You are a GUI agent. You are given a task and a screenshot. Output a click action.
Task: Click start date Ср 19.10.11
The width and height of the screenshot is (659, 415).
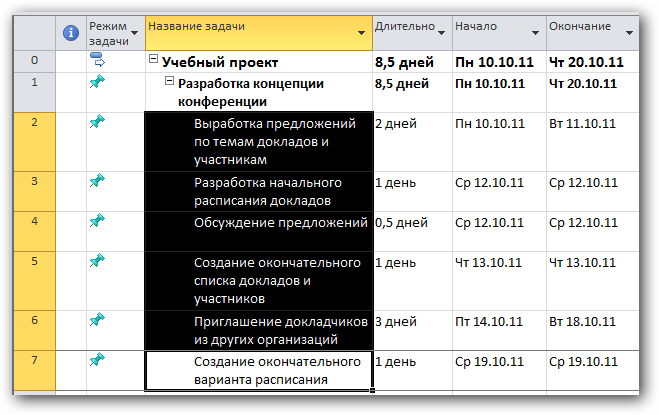[x=499, y=370]
